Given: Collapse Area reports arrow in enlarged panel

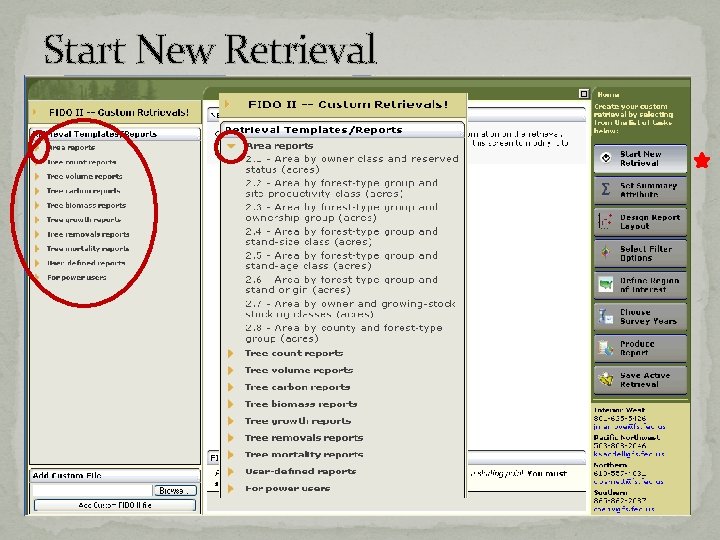Looking at the screenshot, I should tap(231, 146).
